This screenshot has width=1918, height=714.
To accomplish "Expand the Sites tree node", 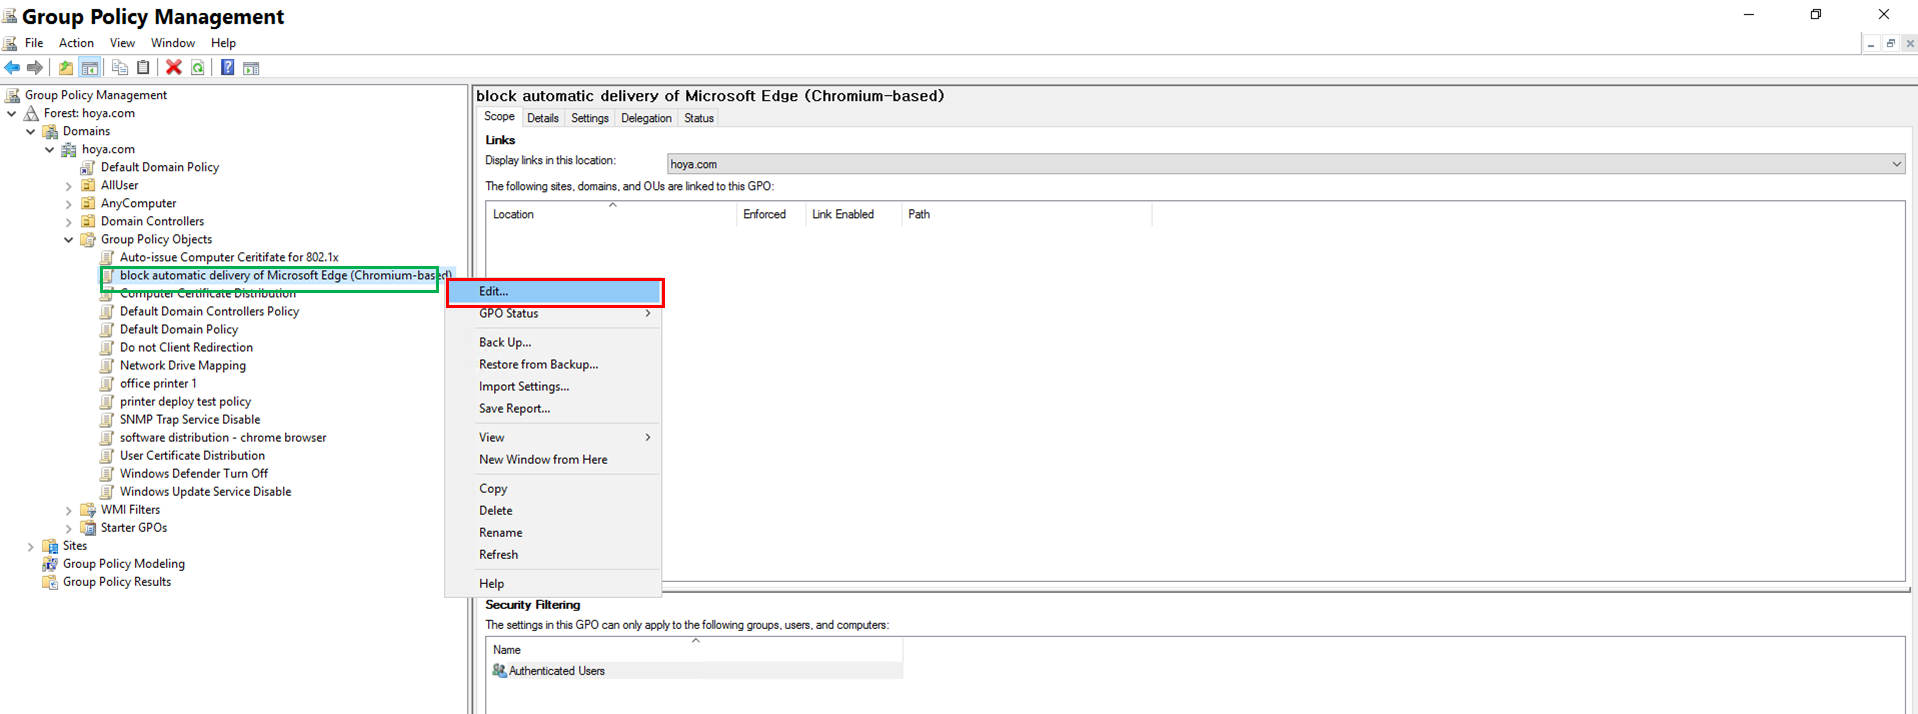I will (31, 546).
